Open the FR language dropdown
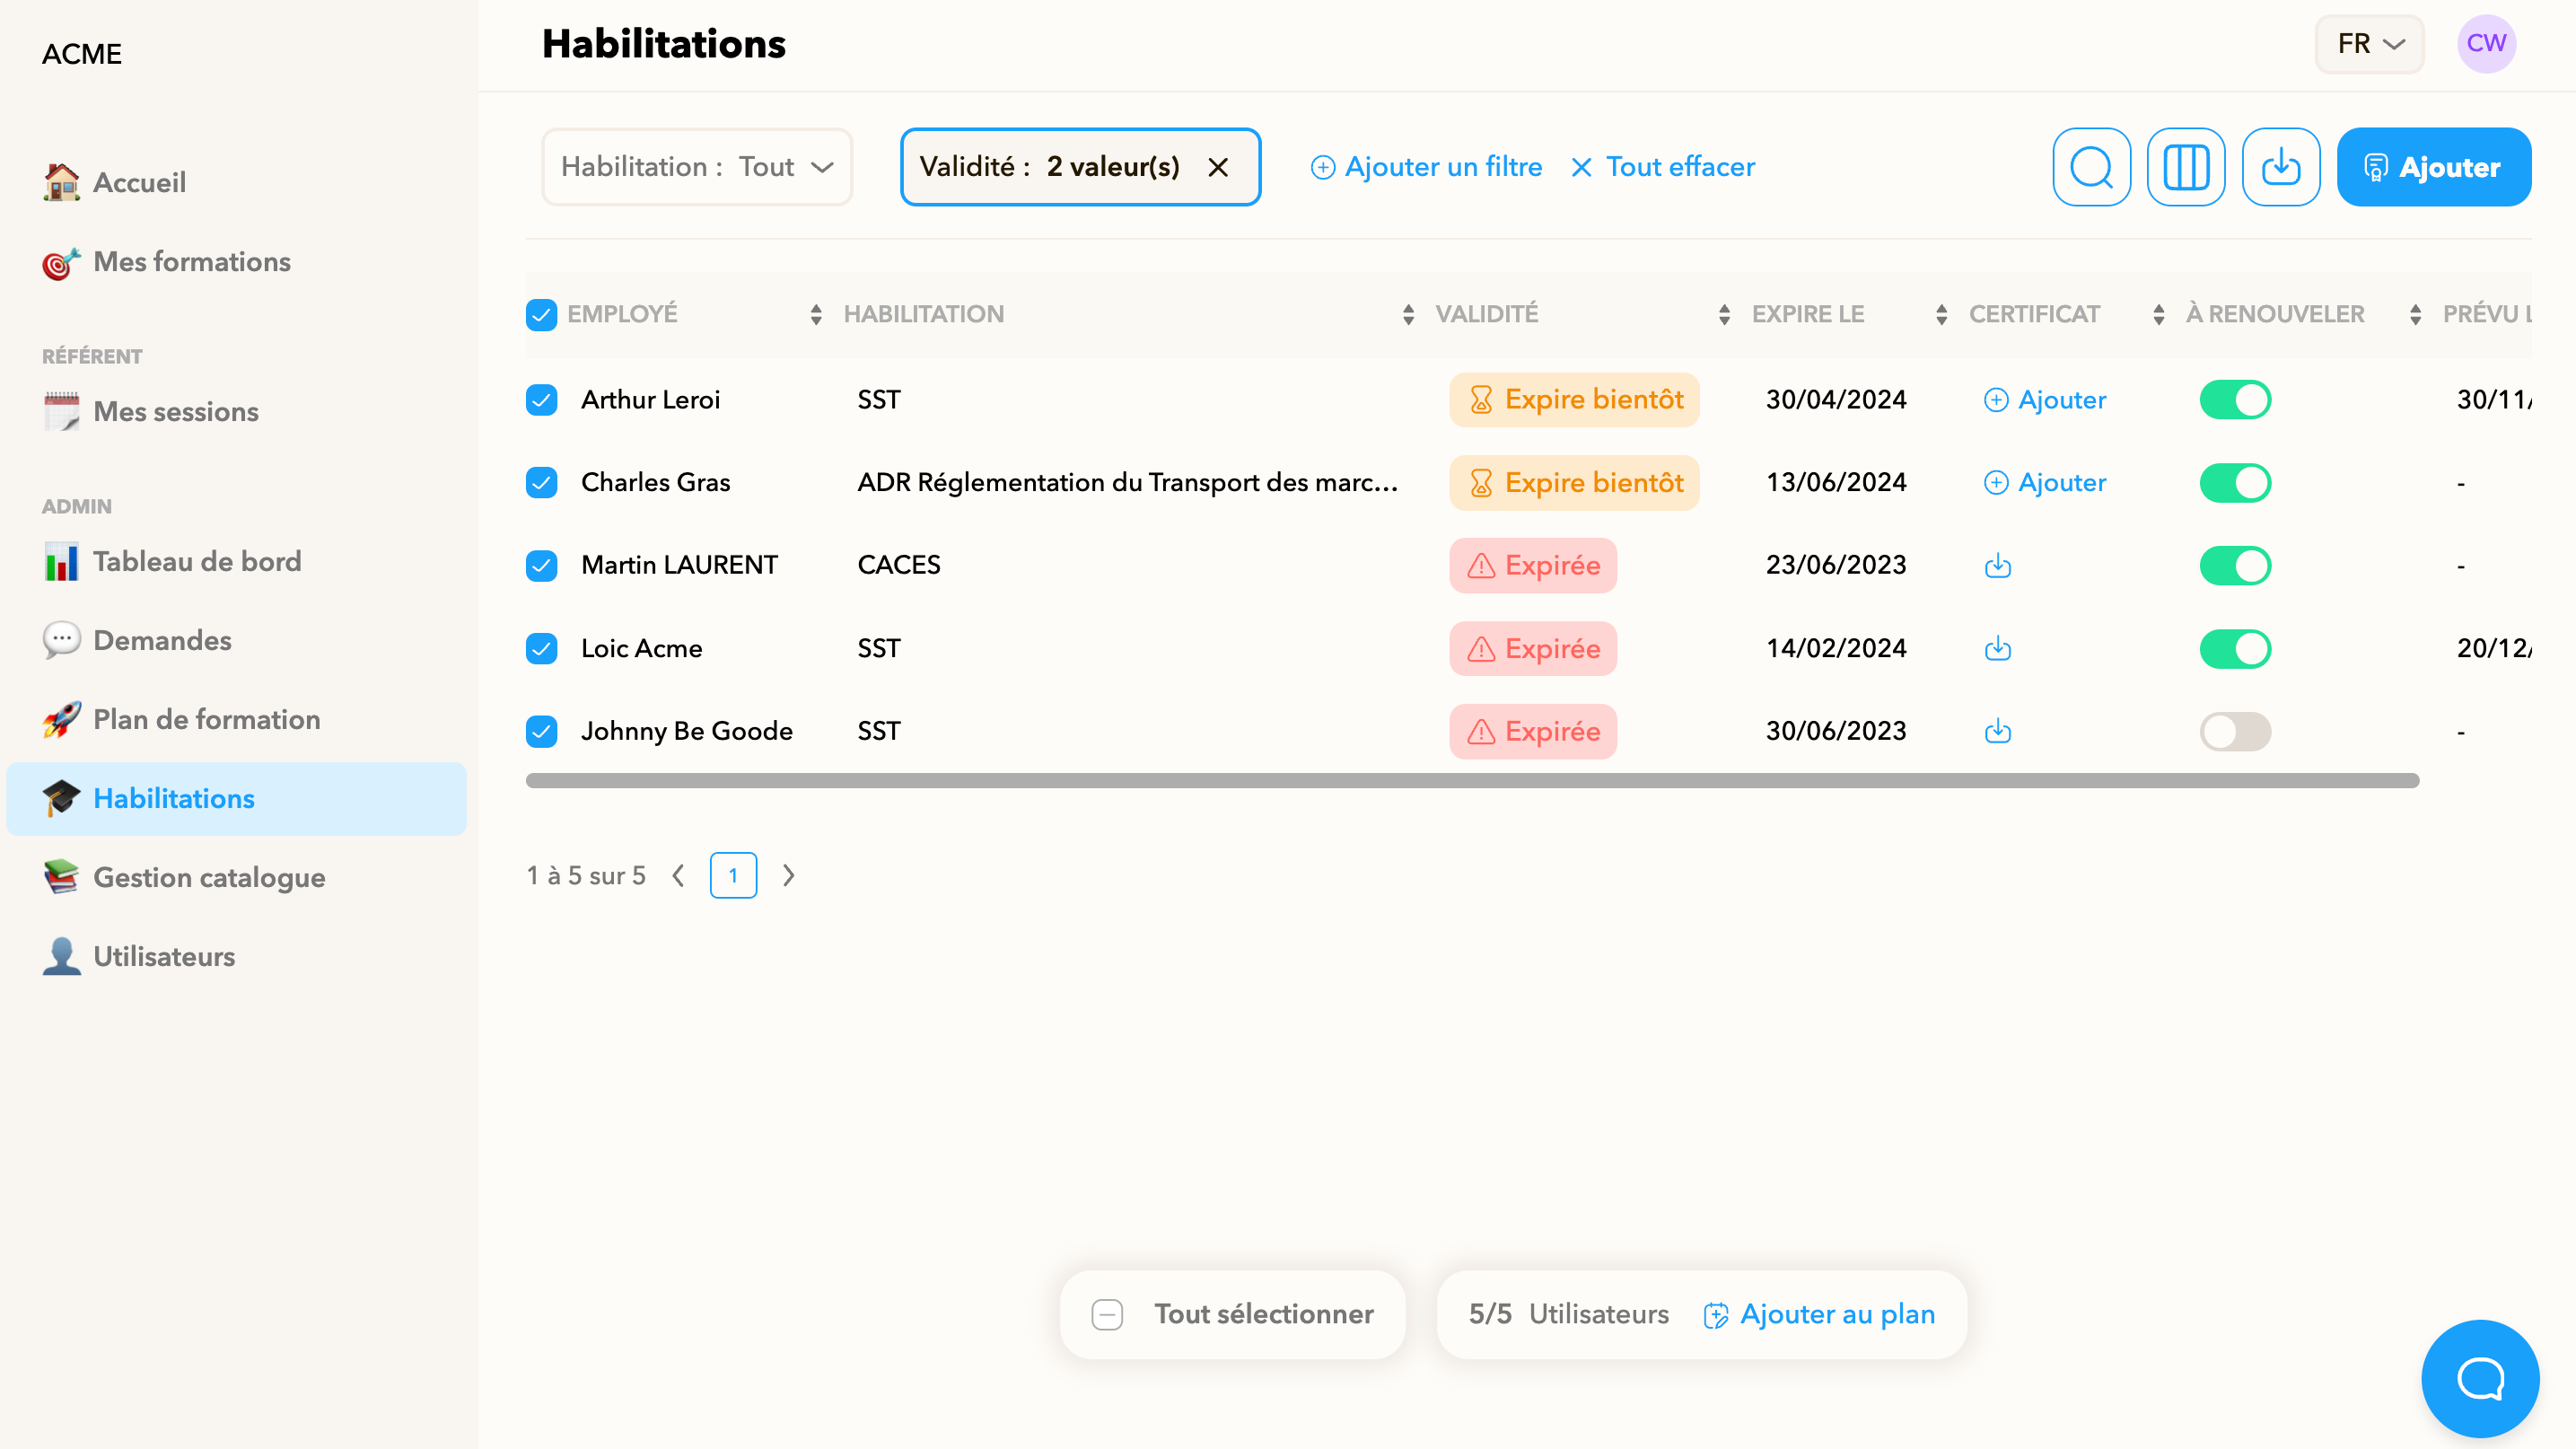Screen dimensions: 2576x1449 pyautogui.click(x=2368, y=44)
